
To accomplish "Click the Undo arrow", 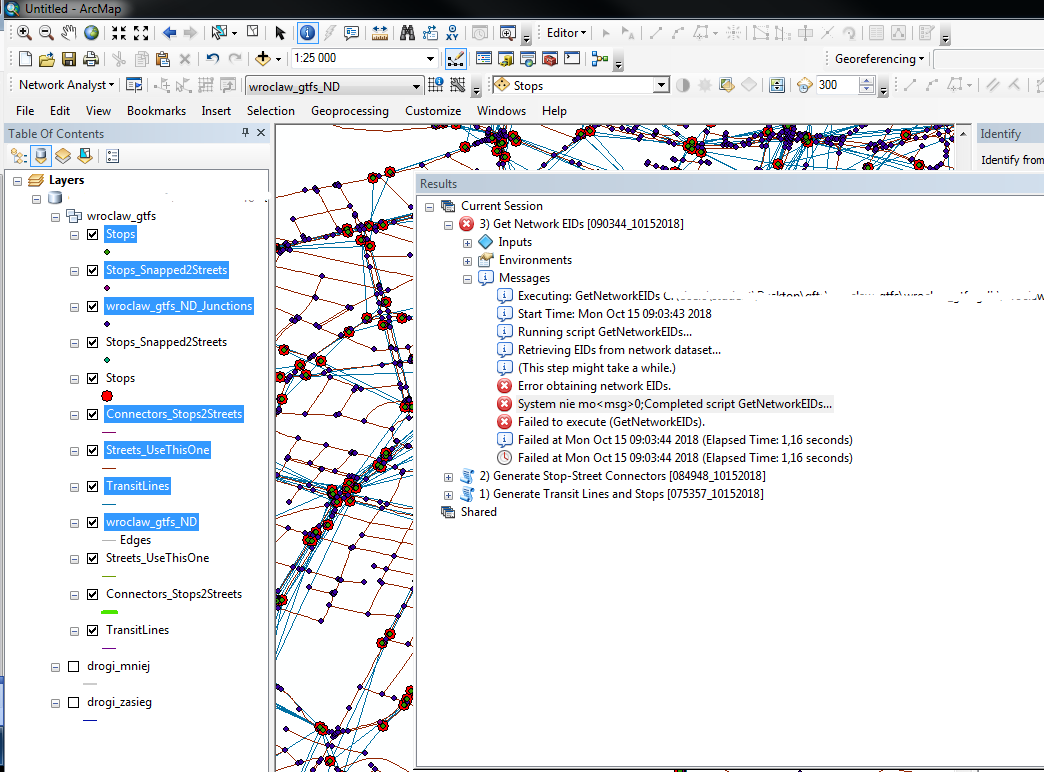I will [212, 59].
